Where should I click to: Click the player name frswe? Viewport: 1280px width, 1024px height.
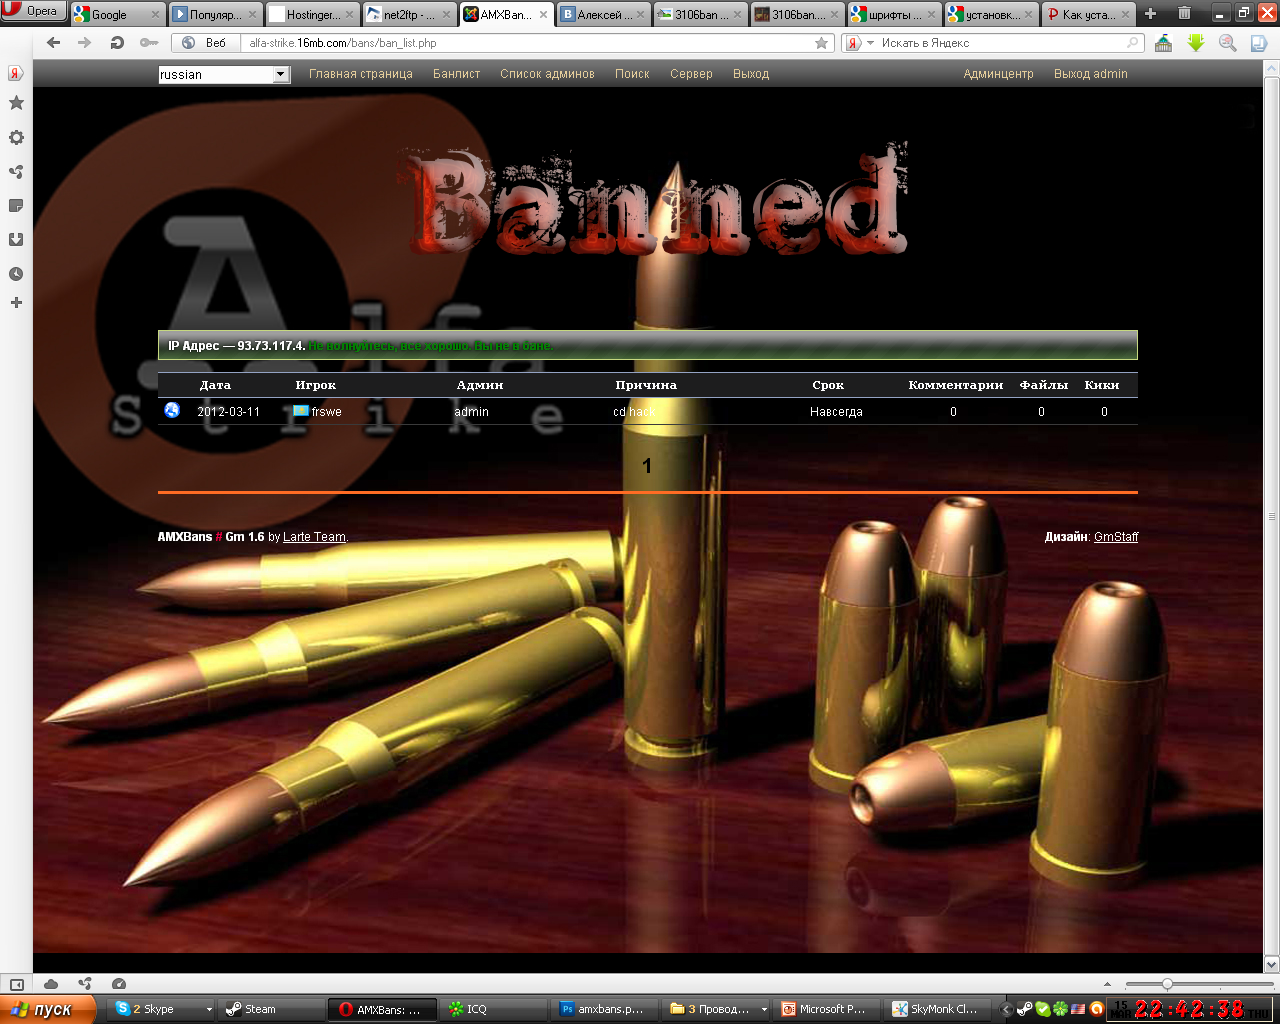pyautogui.click(x=326, y=412)
